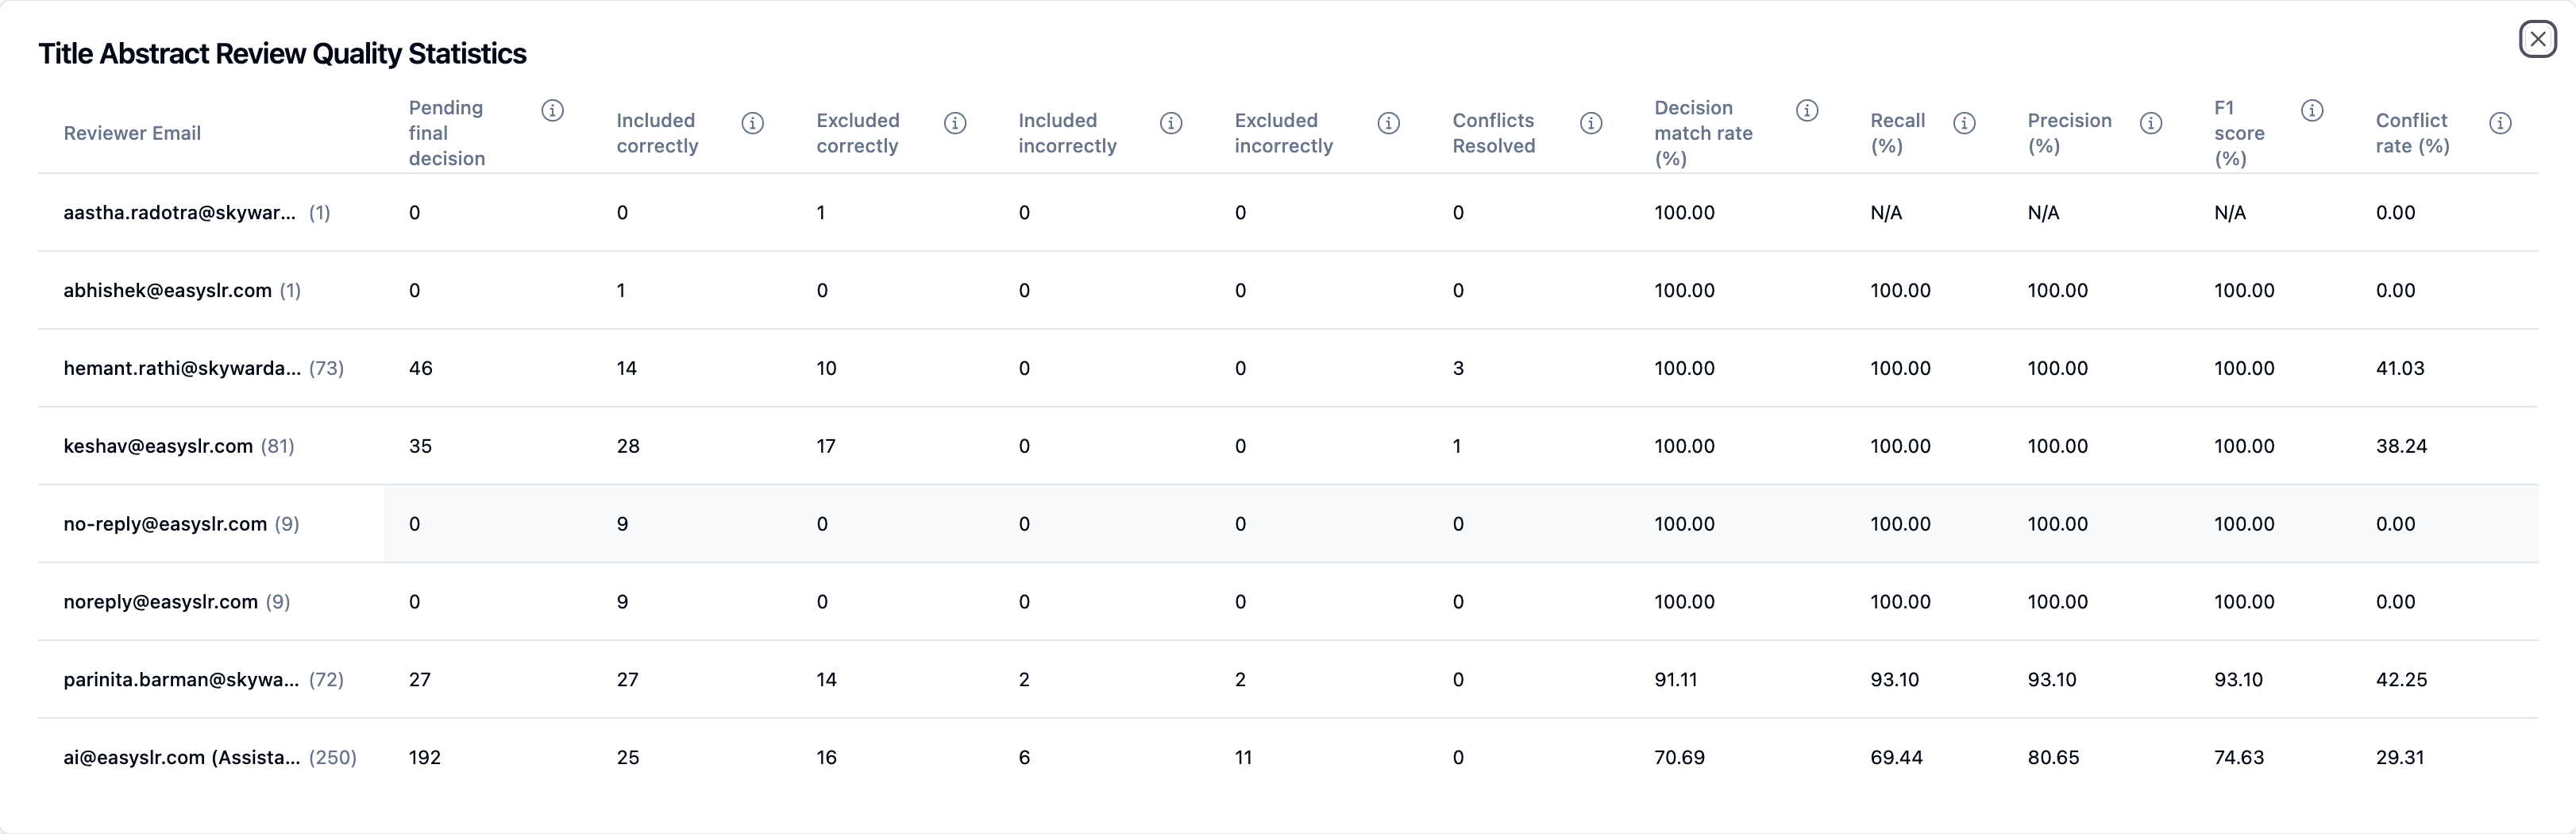Click decision match rate 70.69 for ai@easyslr.com
Screen dimensions: 2576x834
(1679, 758)
